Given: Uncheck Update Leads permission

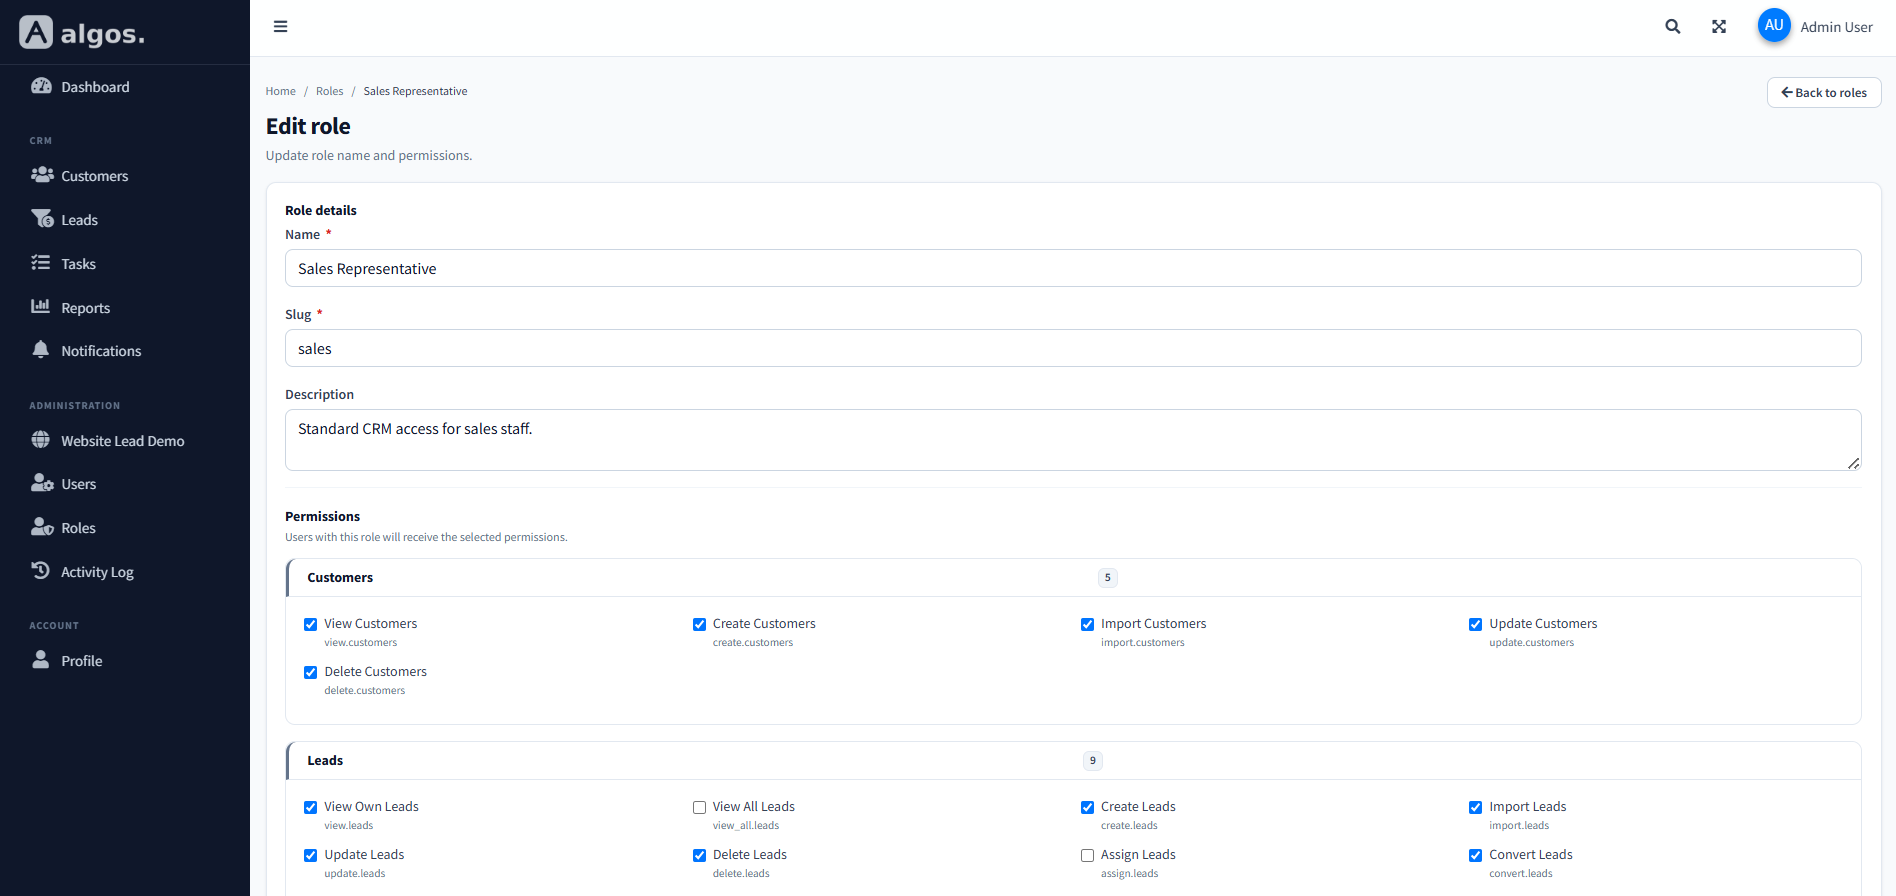Looking at the screenshot, I should 311,855.
